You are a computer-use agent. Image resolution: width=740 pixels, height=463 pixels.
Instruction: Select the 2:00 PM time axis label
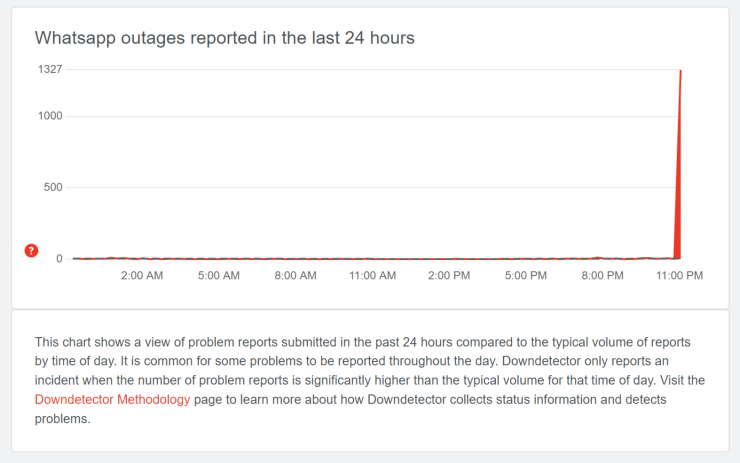tap(449, 276)
